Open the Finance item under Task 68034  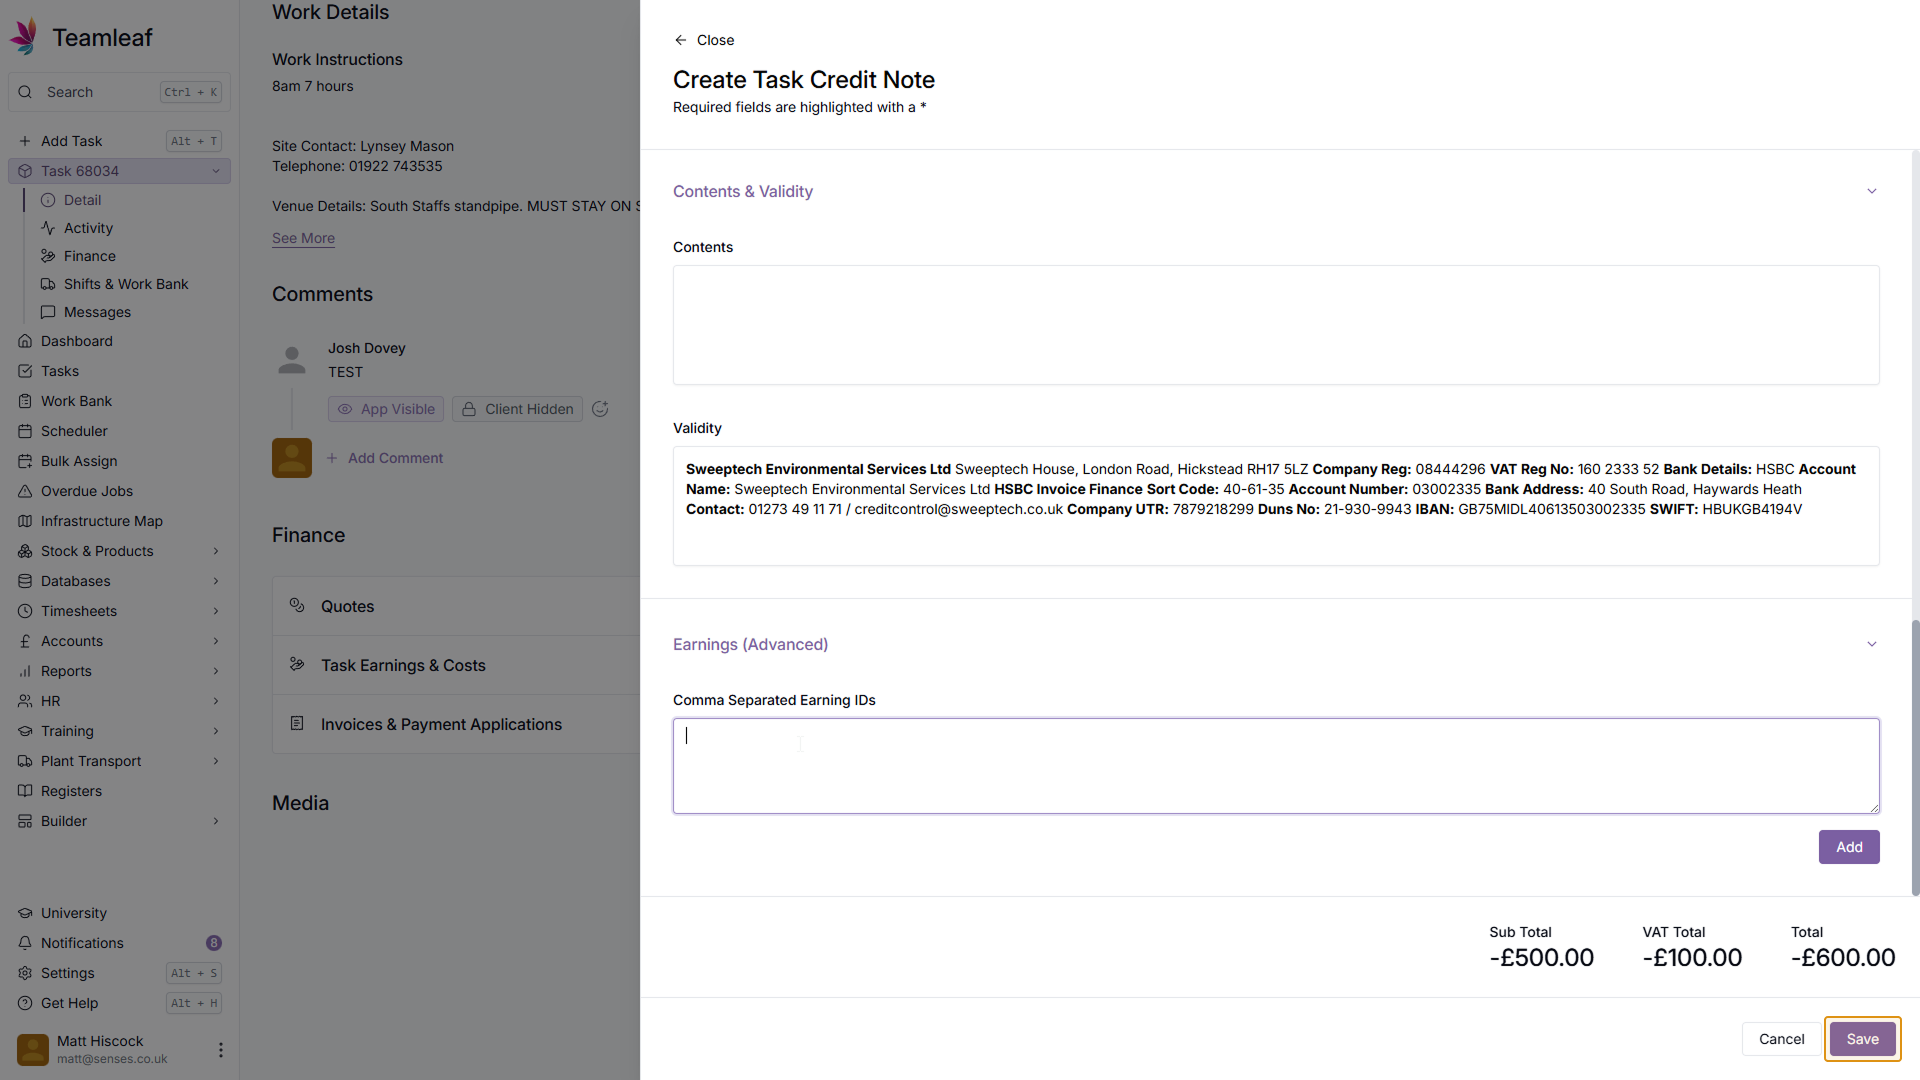89,256
